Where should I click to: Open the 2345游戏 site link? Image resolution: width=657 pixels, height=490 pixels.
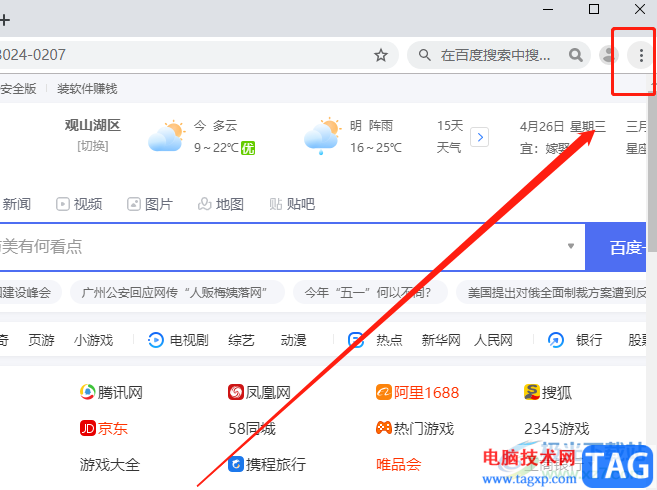[x=556, y=428]
